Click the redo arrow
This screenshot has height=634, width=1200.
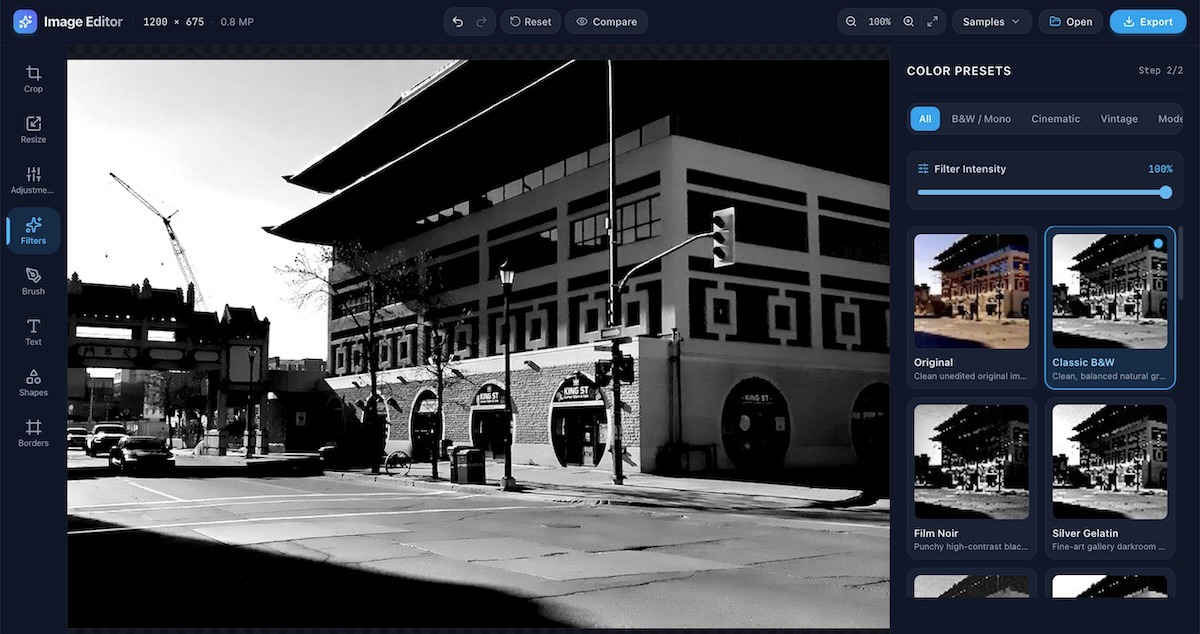click(x=481, y=22)
